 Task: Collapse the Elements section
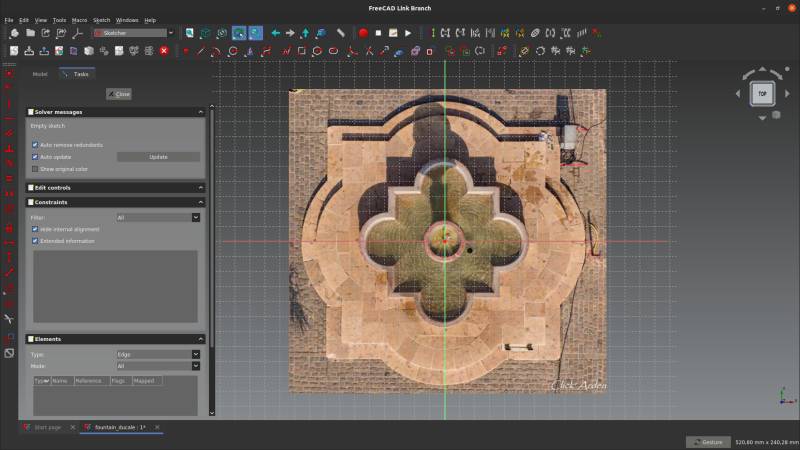pos(201,339)
